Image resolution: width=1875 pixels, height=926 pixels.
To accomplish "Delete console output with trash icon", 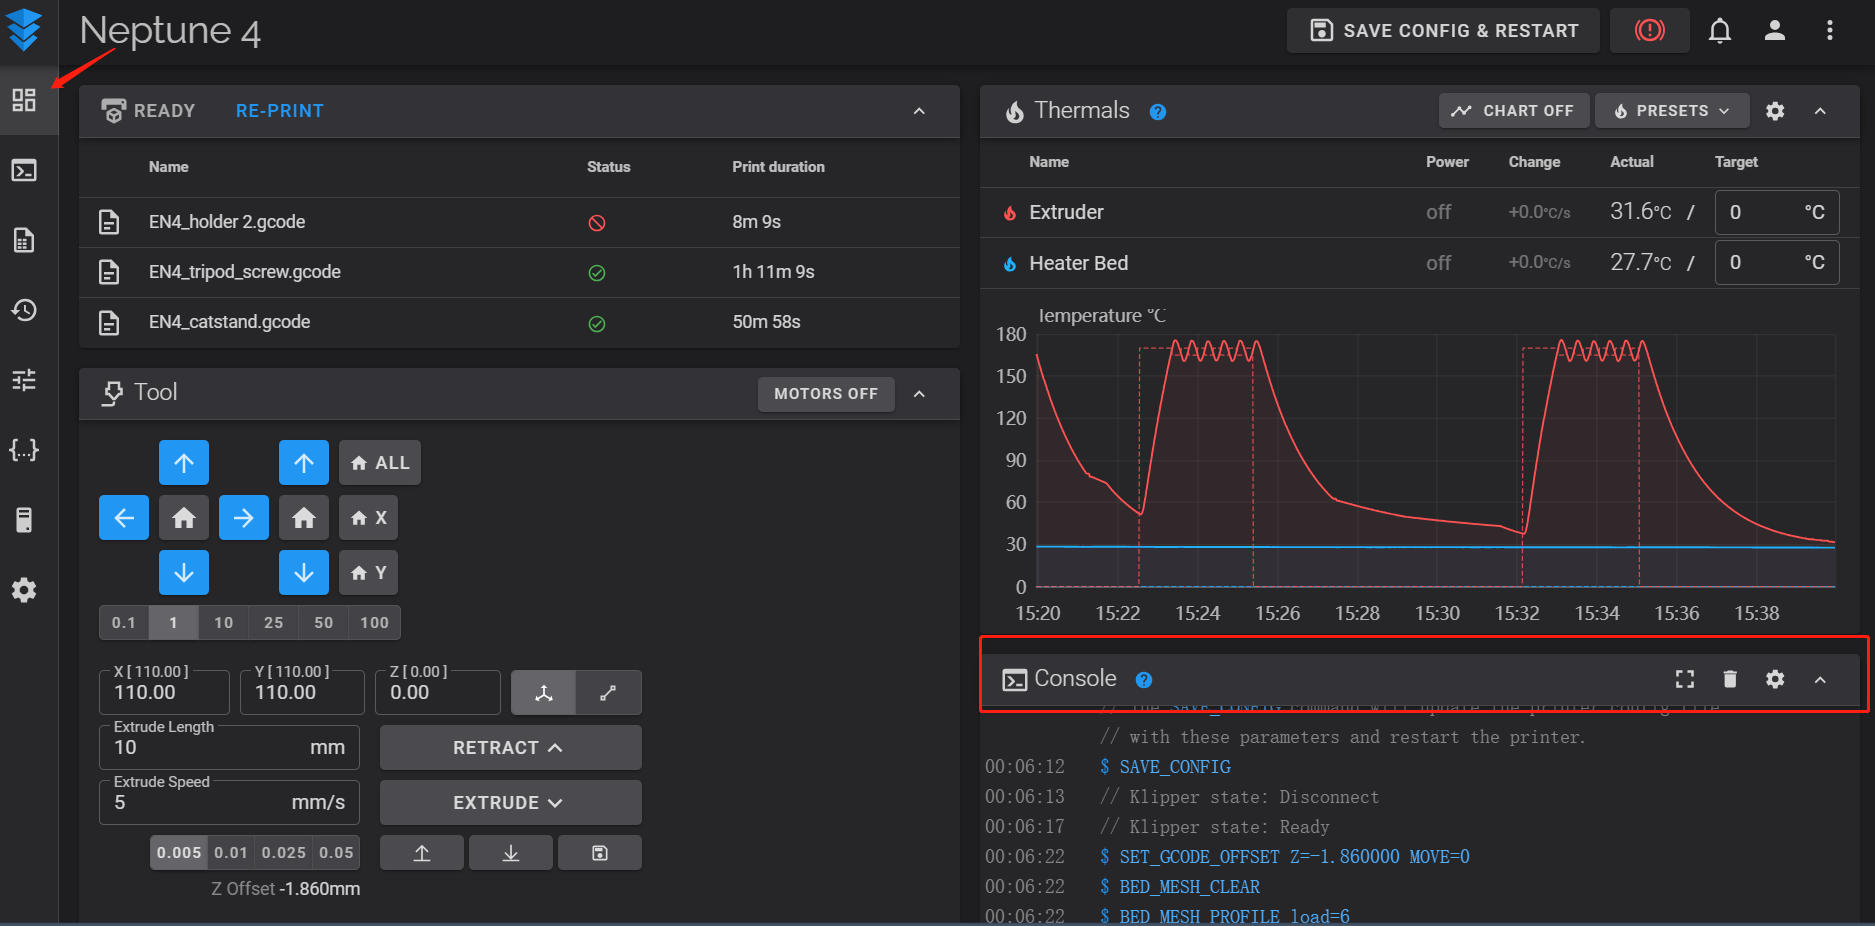I will pyautogui.click(x=1730, y=679).
